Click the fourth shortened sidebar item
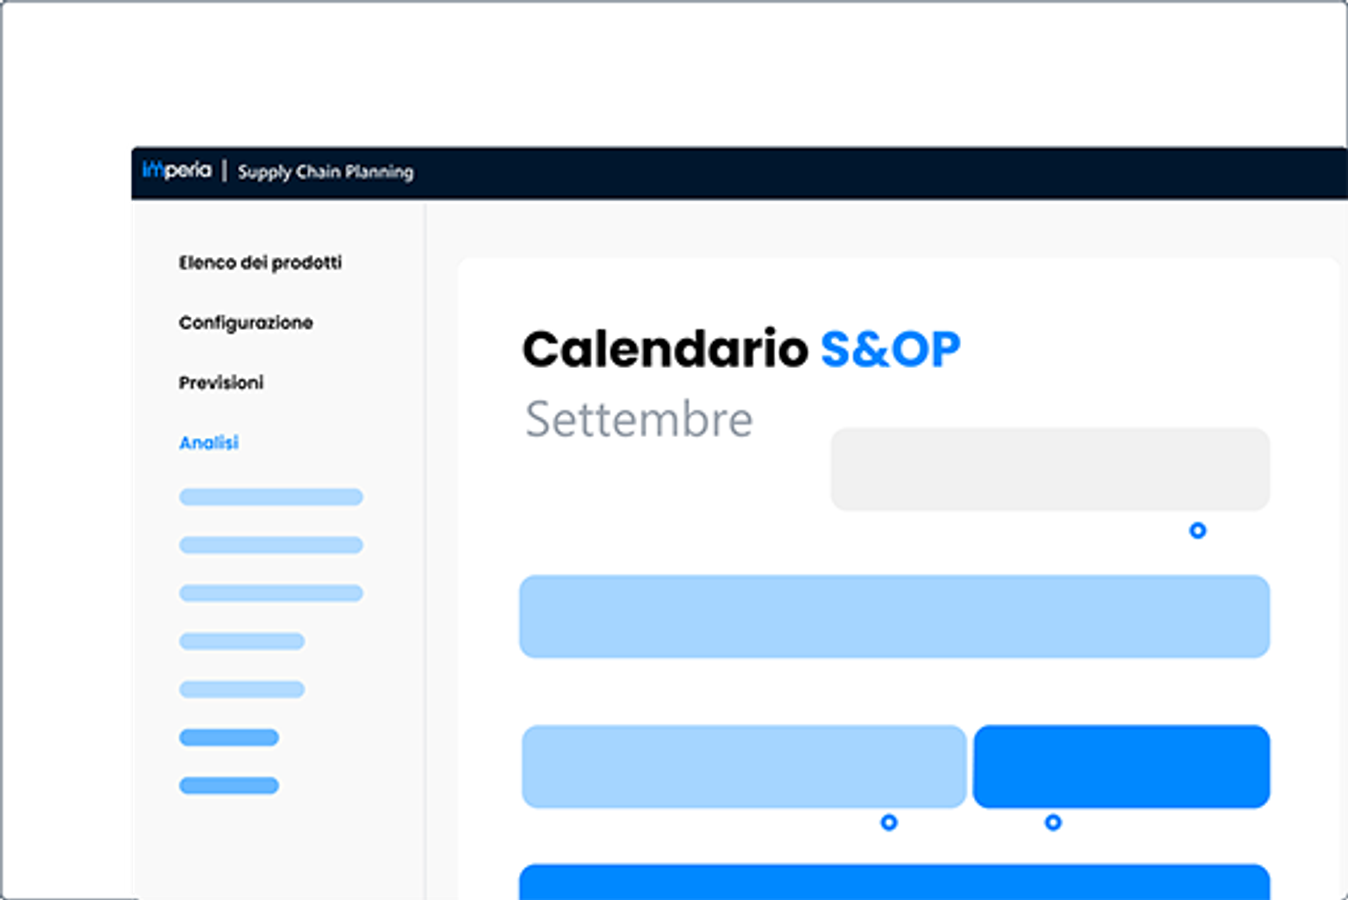Image resolution: width=1348 pixels, height=900 pixels. click(x=241, y=640)
